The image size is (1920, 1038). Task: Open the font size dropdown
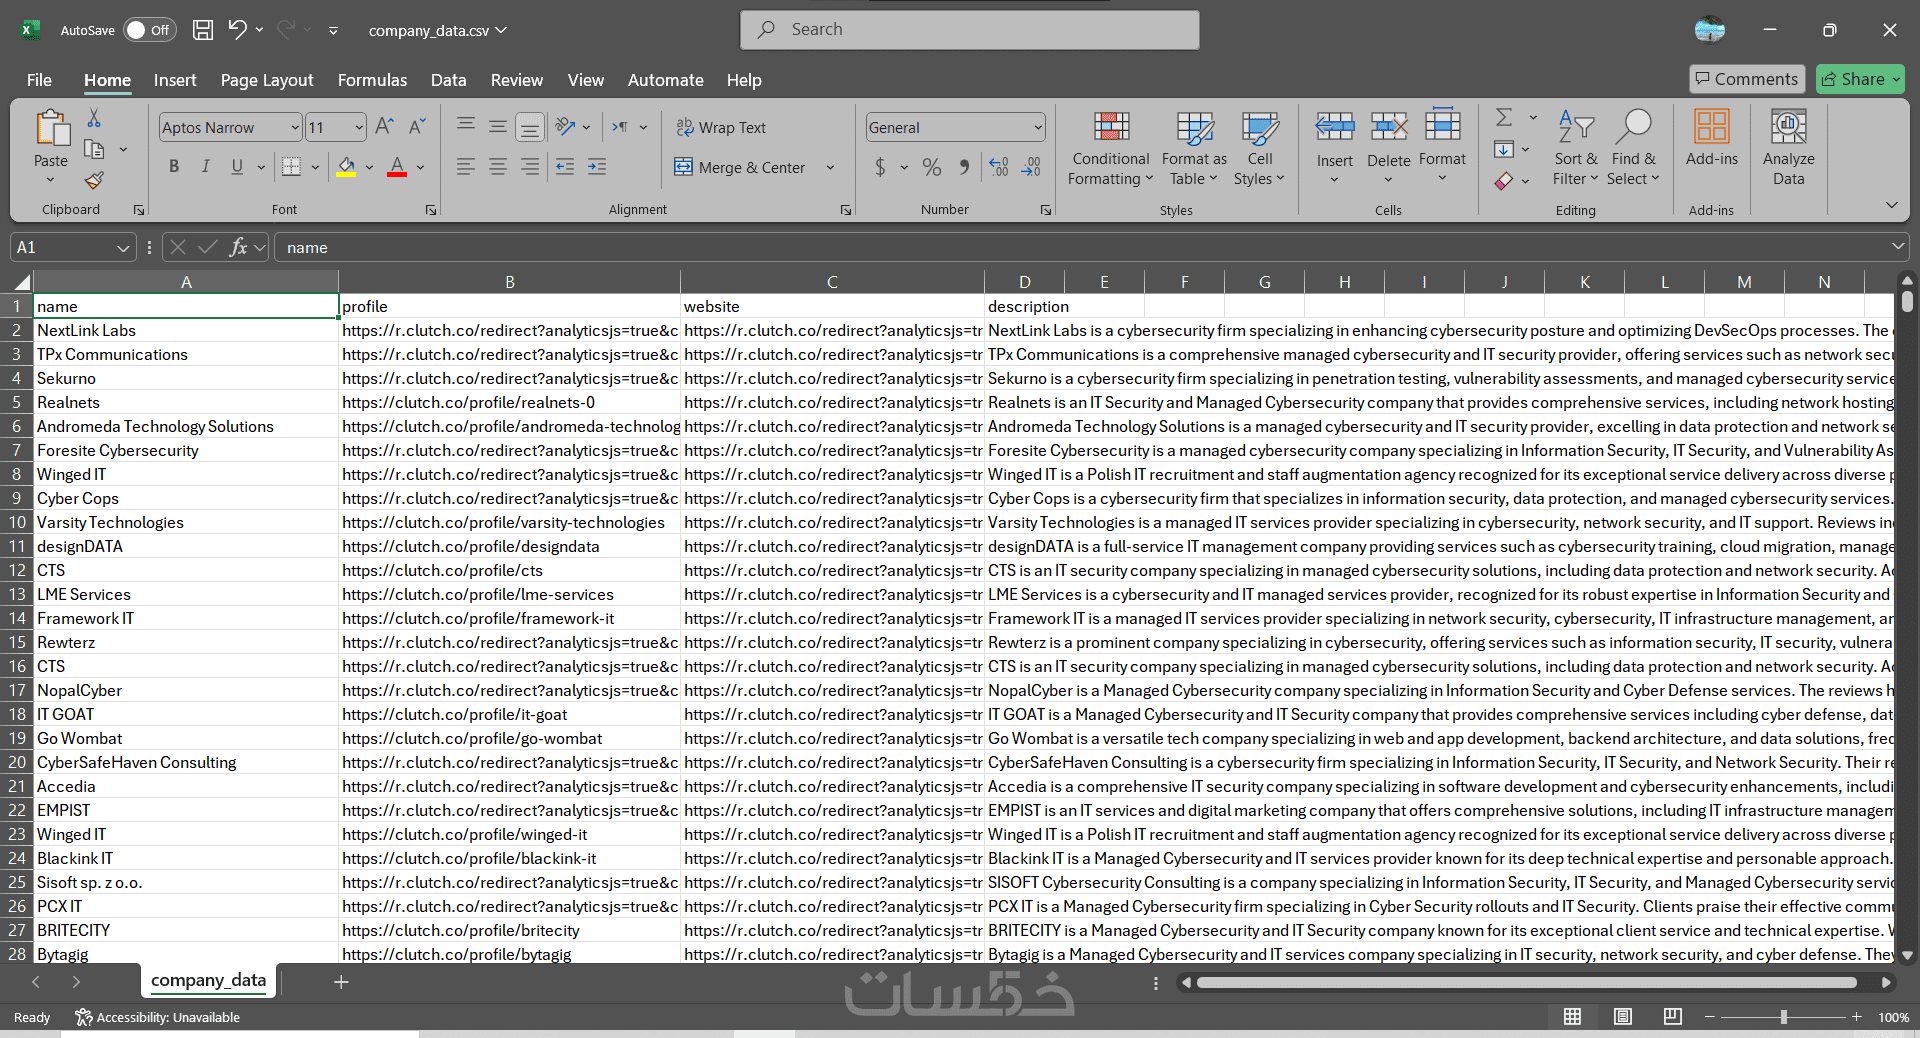click(x=359, y=127)
